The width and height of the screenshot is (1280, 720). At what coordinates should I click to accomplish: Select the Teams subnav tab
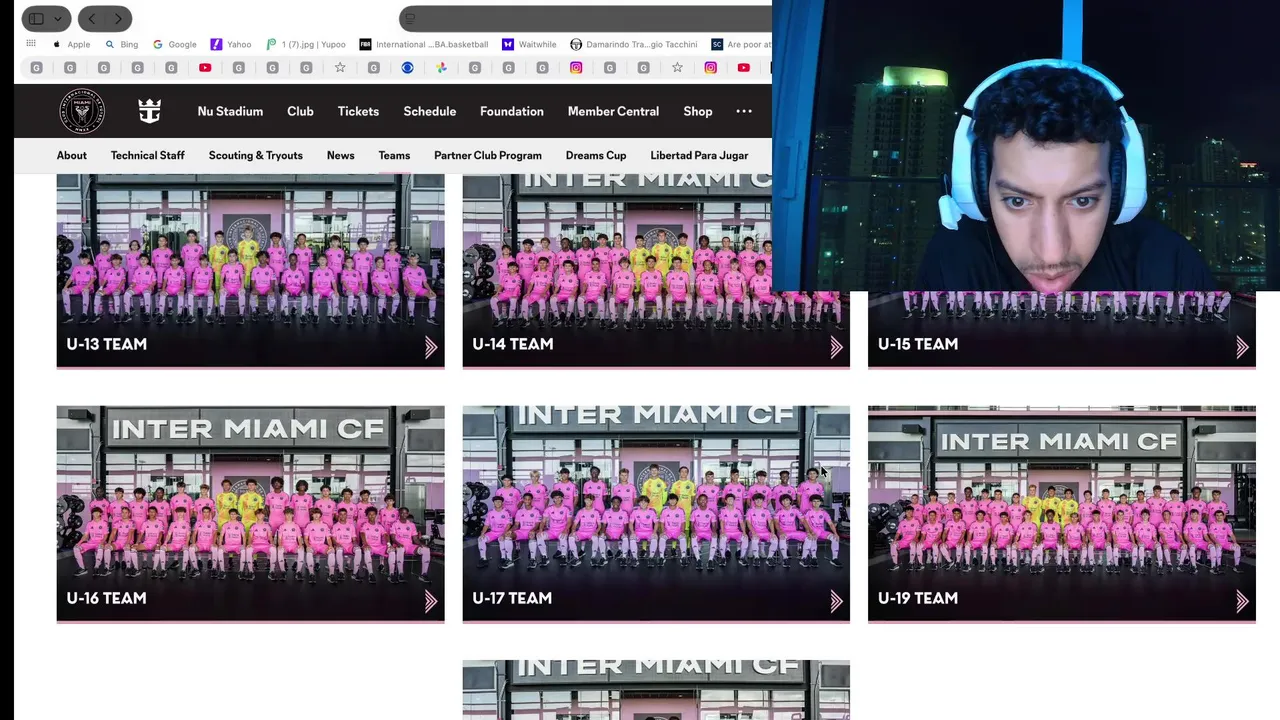pos(394,155)
